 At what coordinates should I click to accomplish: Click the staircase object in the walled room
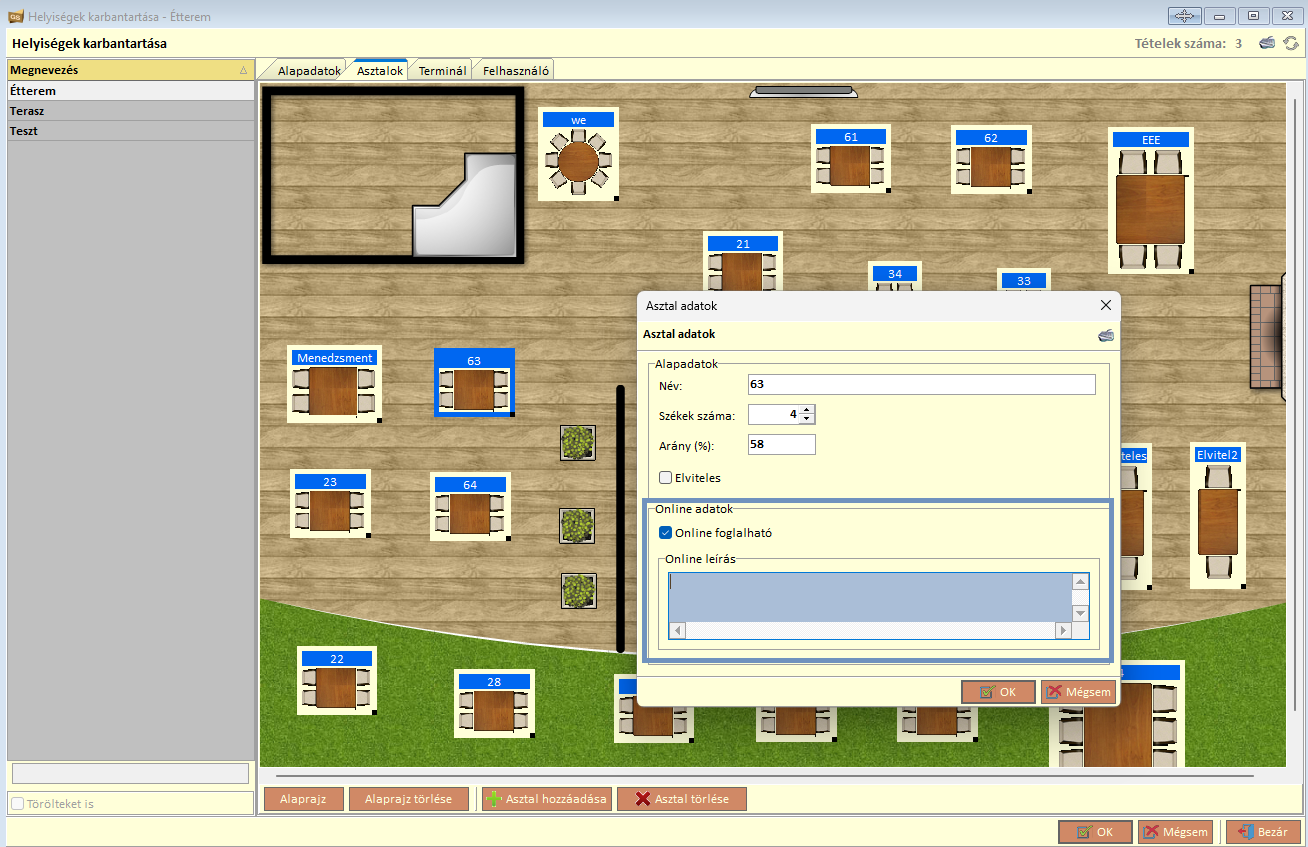tap(464, 205)
